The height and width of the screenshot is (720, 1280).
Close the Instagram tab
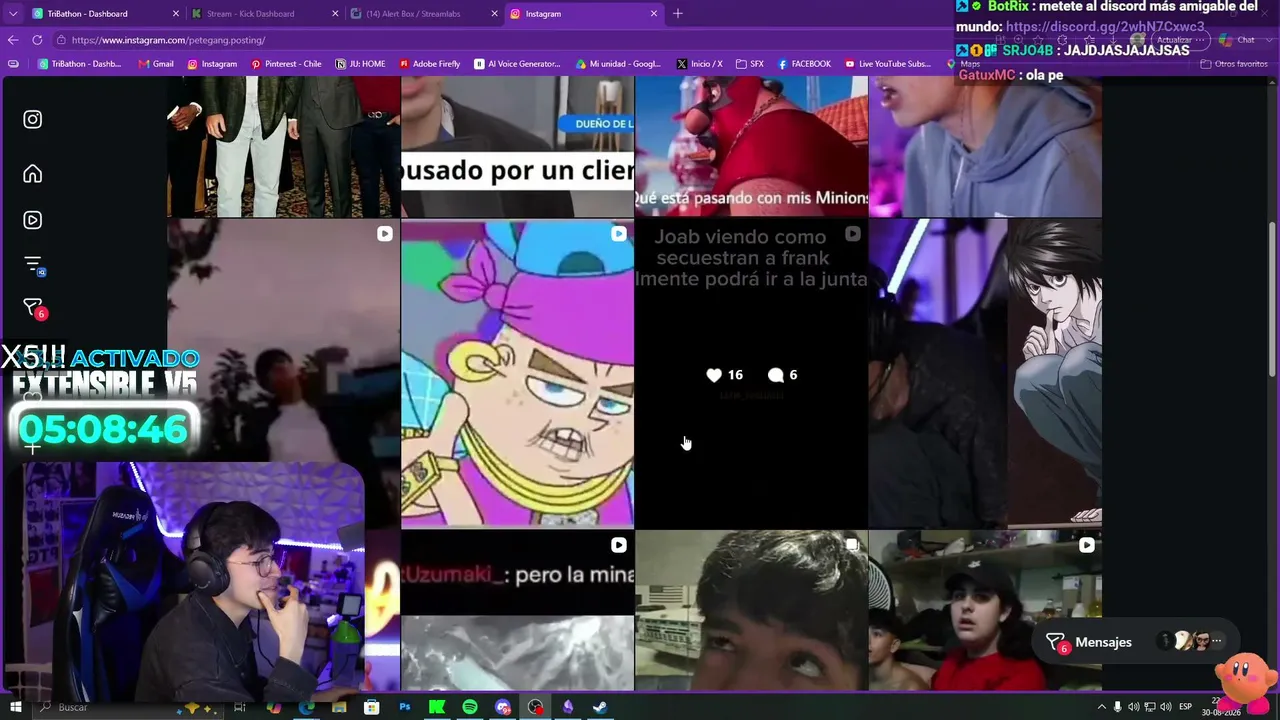click(x=654, y=14)
